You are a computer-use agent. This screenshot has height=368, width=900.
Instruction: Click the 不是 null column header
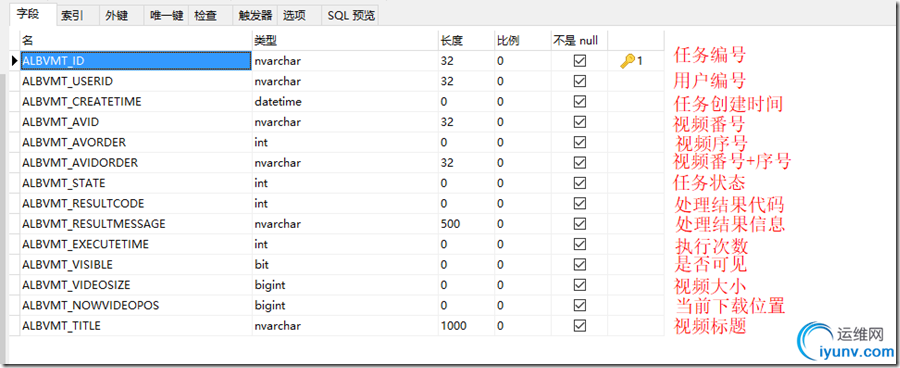[x=579, y=41]
